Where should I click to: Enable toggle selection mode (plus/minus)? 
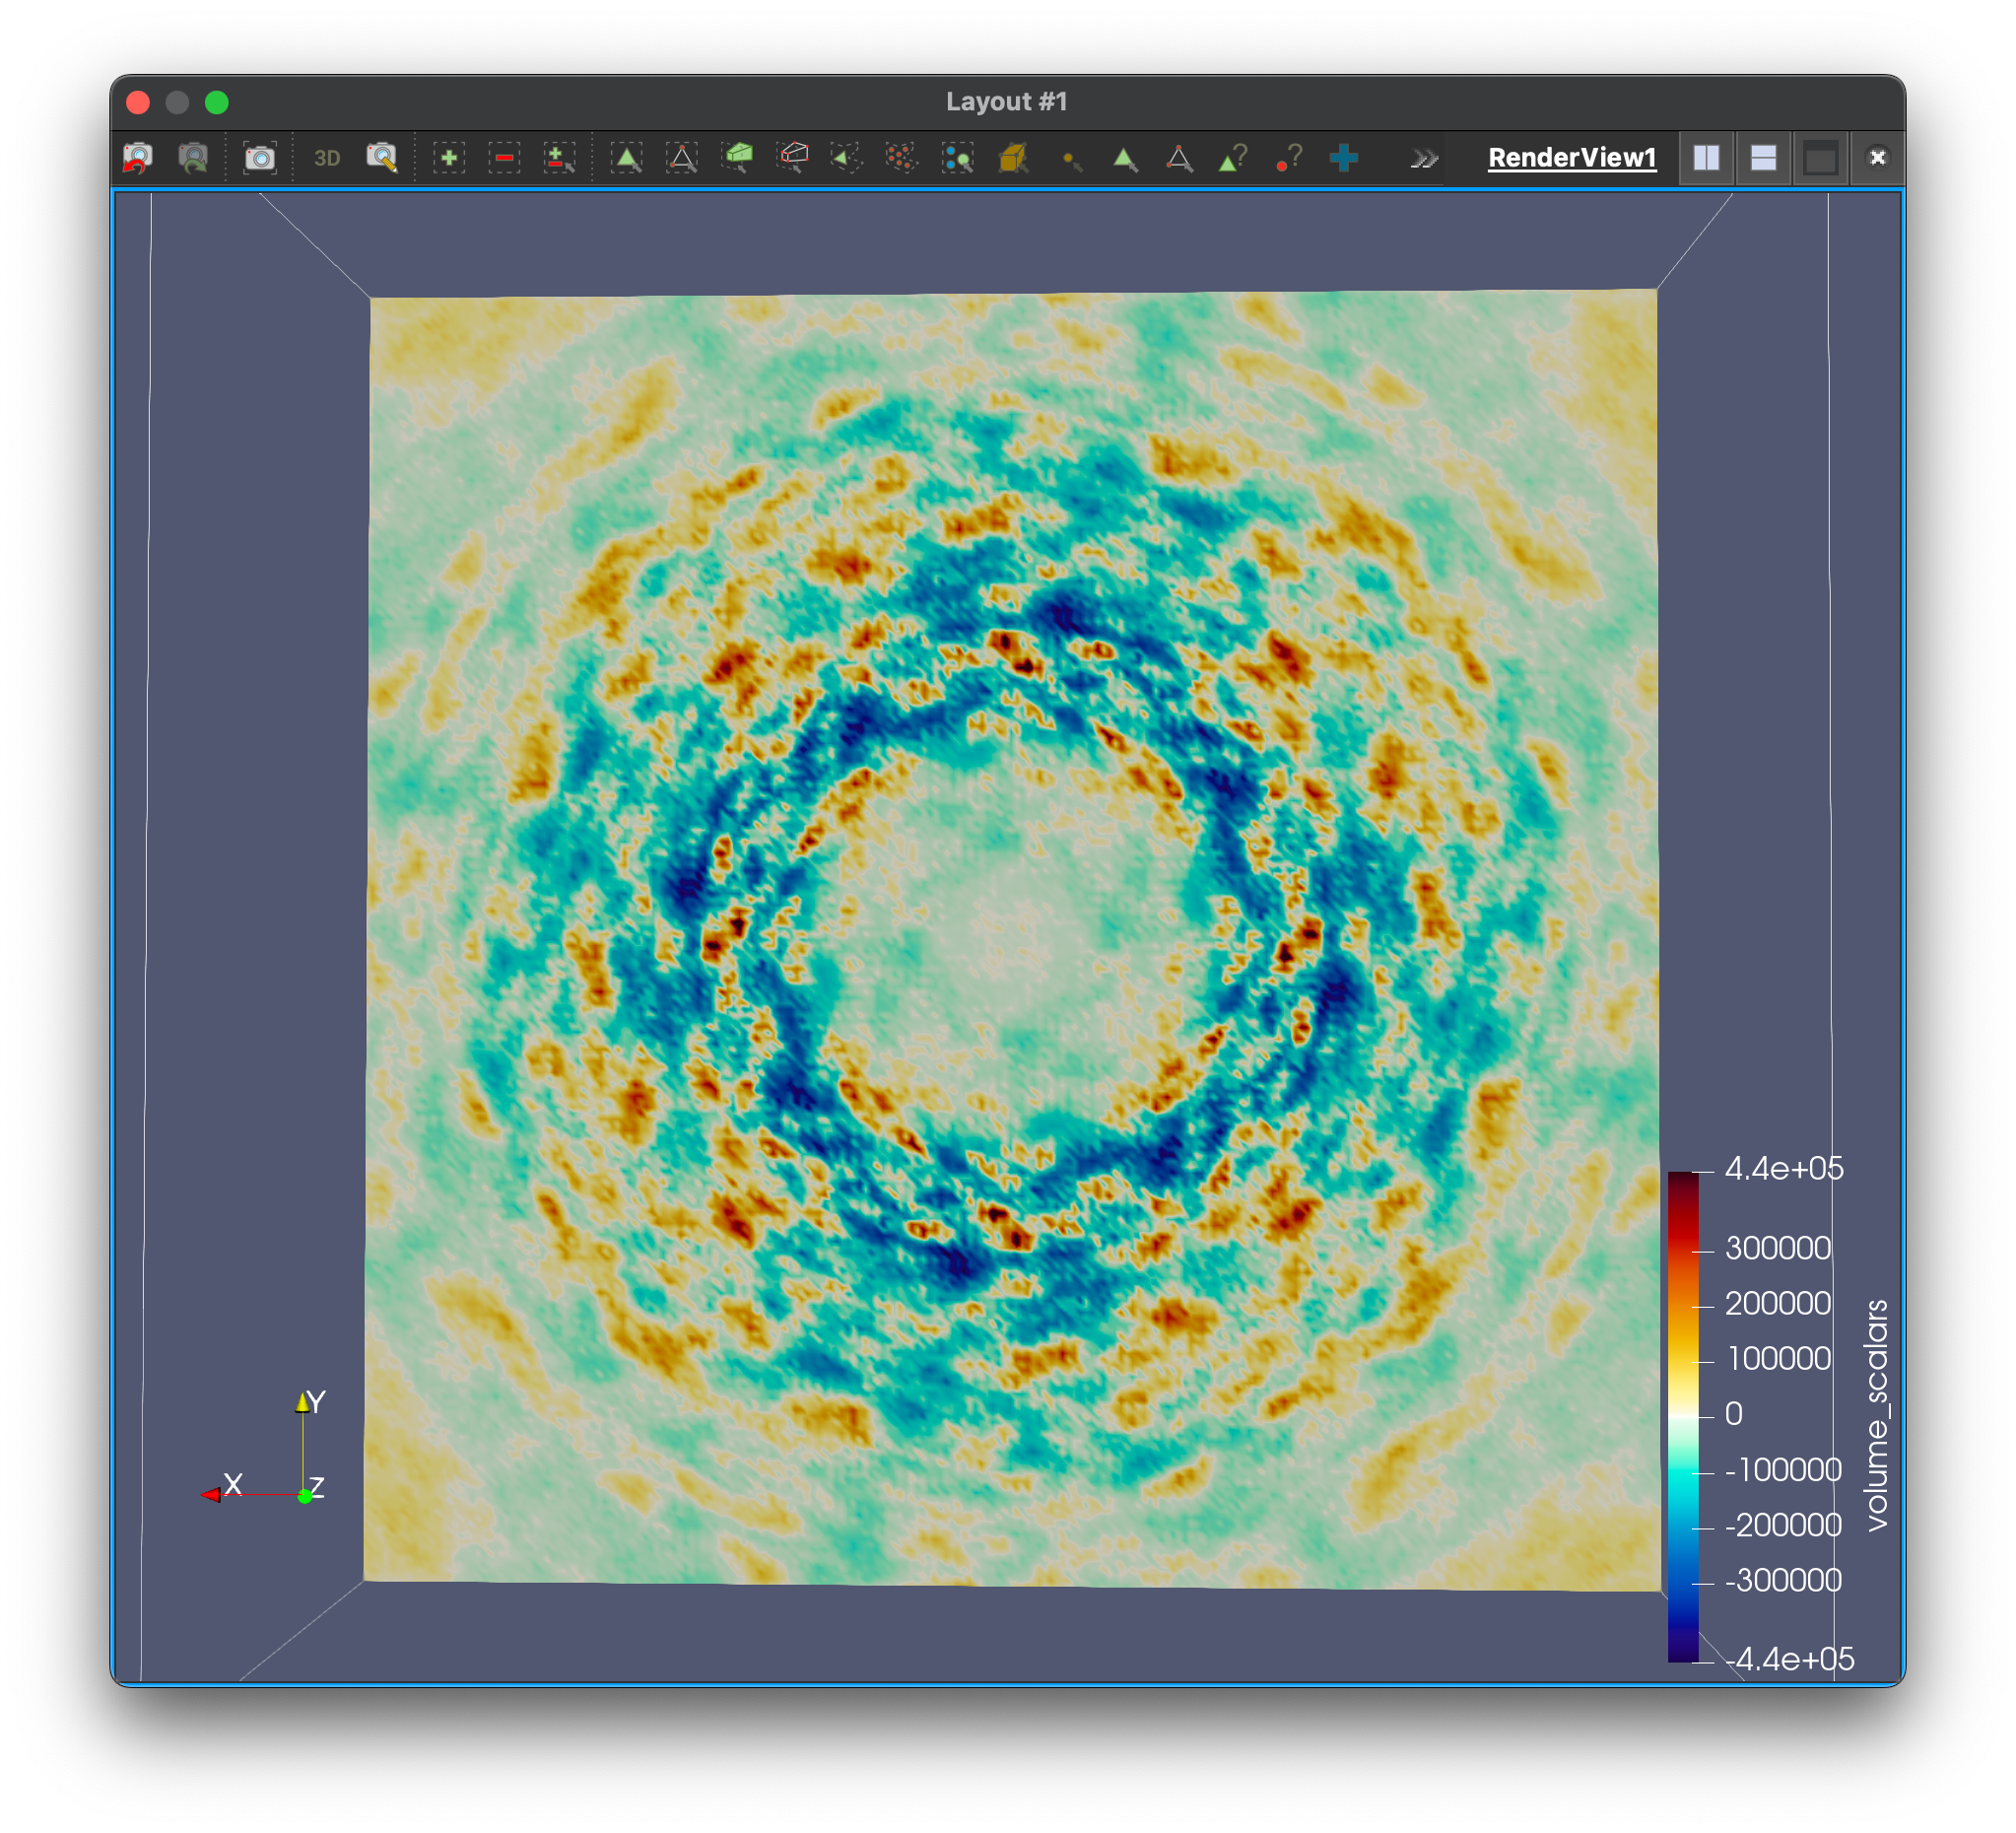pyautogui.click(x=559, y=157)
